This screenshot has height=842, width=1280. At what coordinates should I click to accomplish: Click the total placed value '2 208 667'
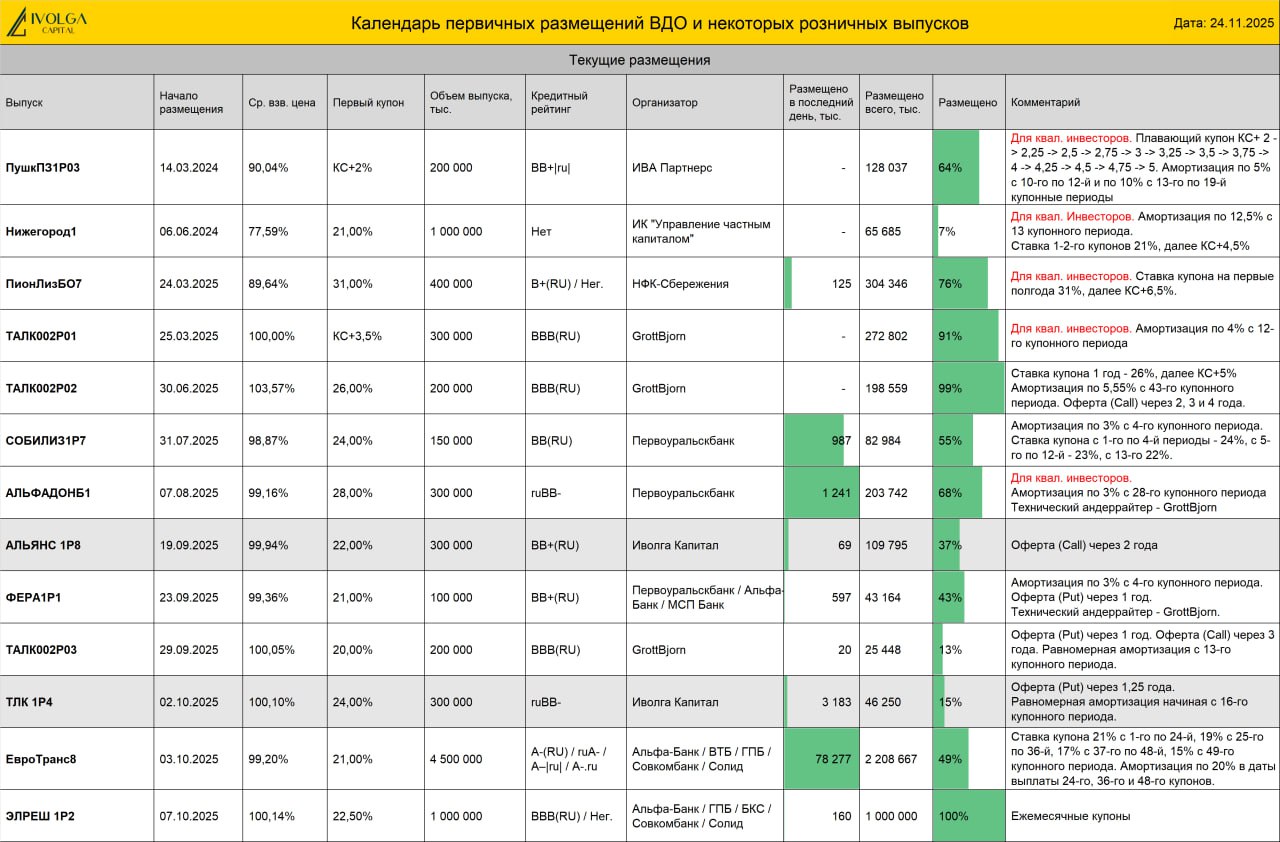coord(891,759)
